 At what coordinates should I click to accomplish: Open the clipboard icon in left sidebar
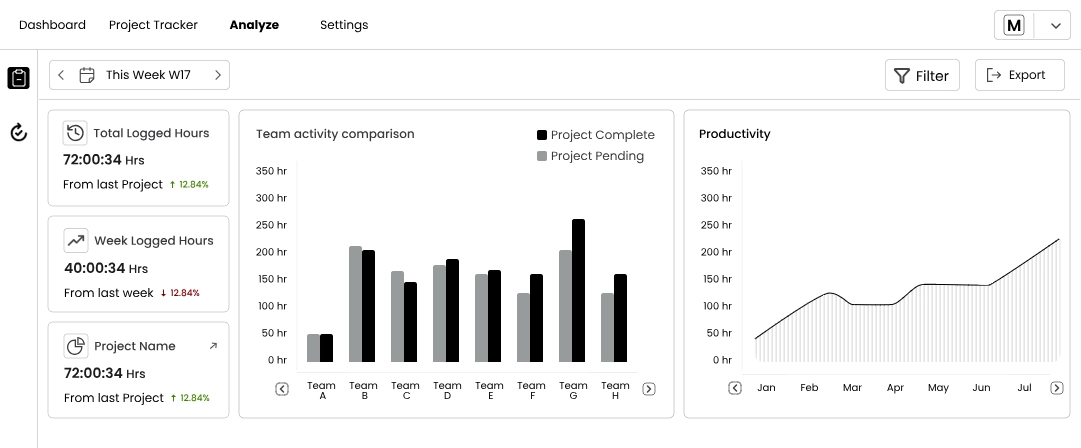click(x=18, y=78)
